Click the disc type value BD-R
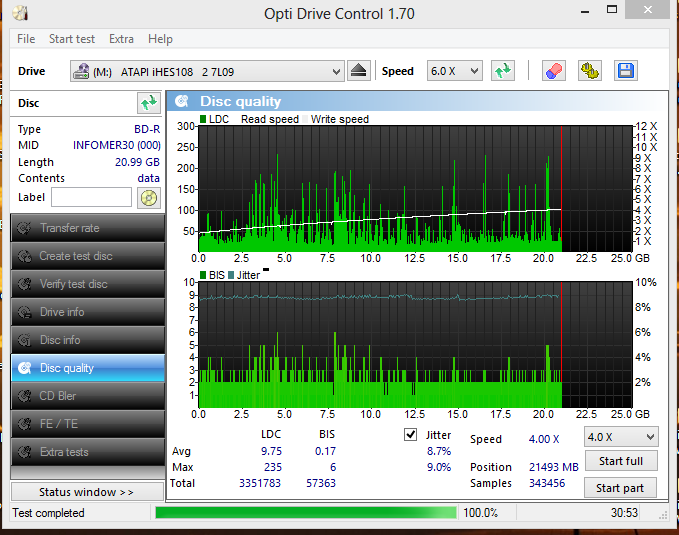 (147, 129)
